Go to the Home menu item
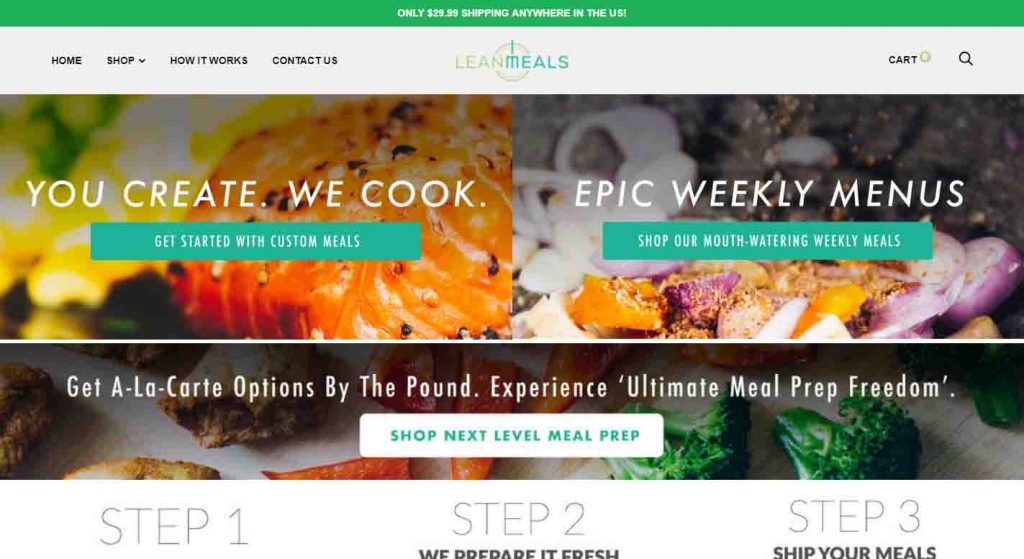Viewport: 1024px width, 559px height. (67, 60)
